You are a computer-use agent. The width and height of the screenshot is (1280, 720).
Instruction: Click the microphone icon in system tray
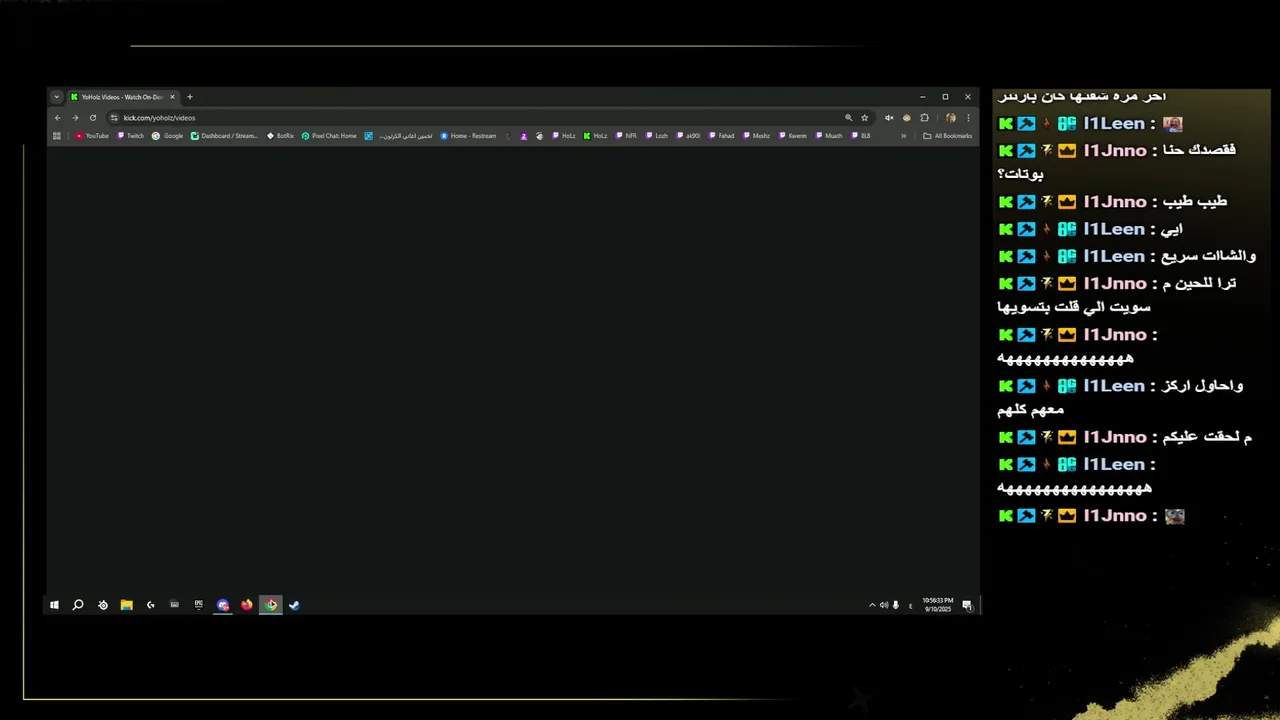pyautogui.click(x=896, y=605)
